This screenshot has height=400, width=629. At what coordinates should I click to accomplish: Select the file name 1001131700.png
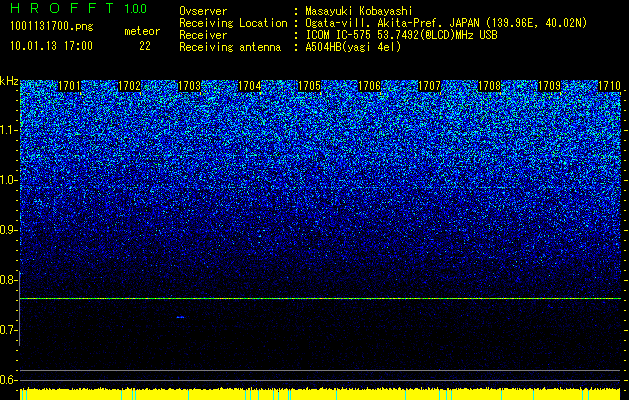(x=52, y=26)
